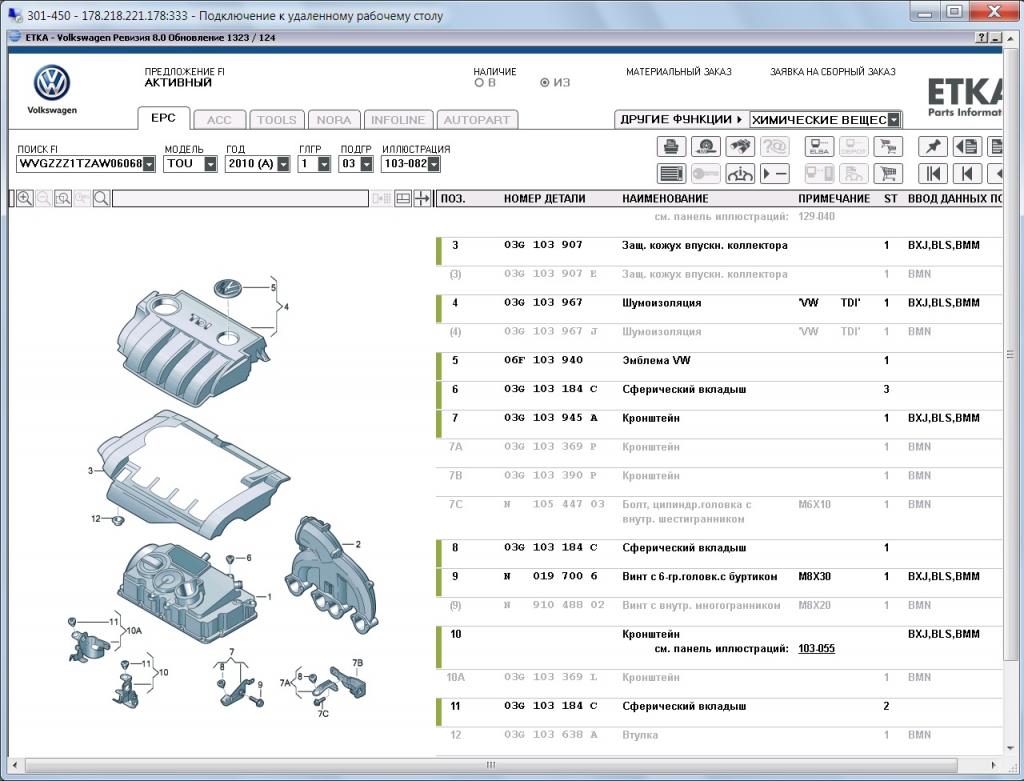Click the disc/CD icon next to print
The image size is (1024, 781).
(705, 146)
